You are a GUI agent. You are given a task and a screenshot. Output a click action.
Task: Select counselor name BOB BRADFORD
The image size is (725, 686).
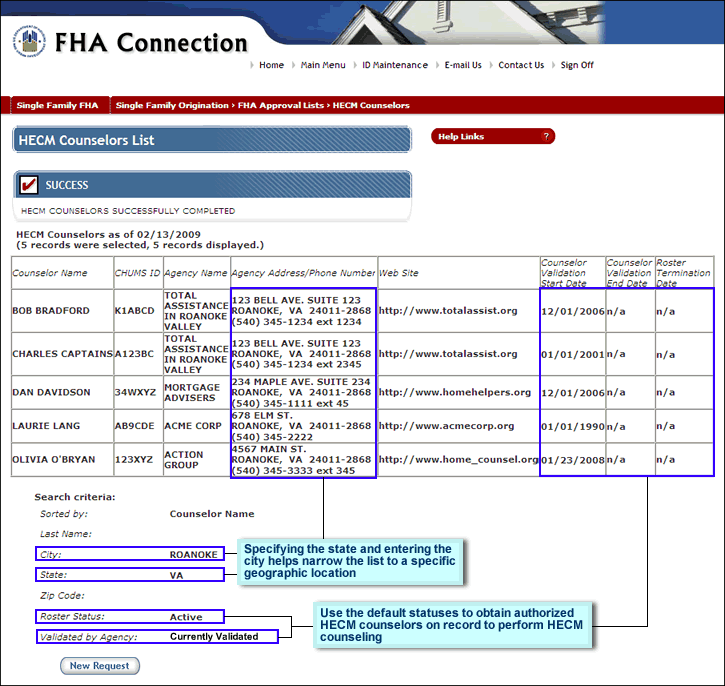coord(51,311)
